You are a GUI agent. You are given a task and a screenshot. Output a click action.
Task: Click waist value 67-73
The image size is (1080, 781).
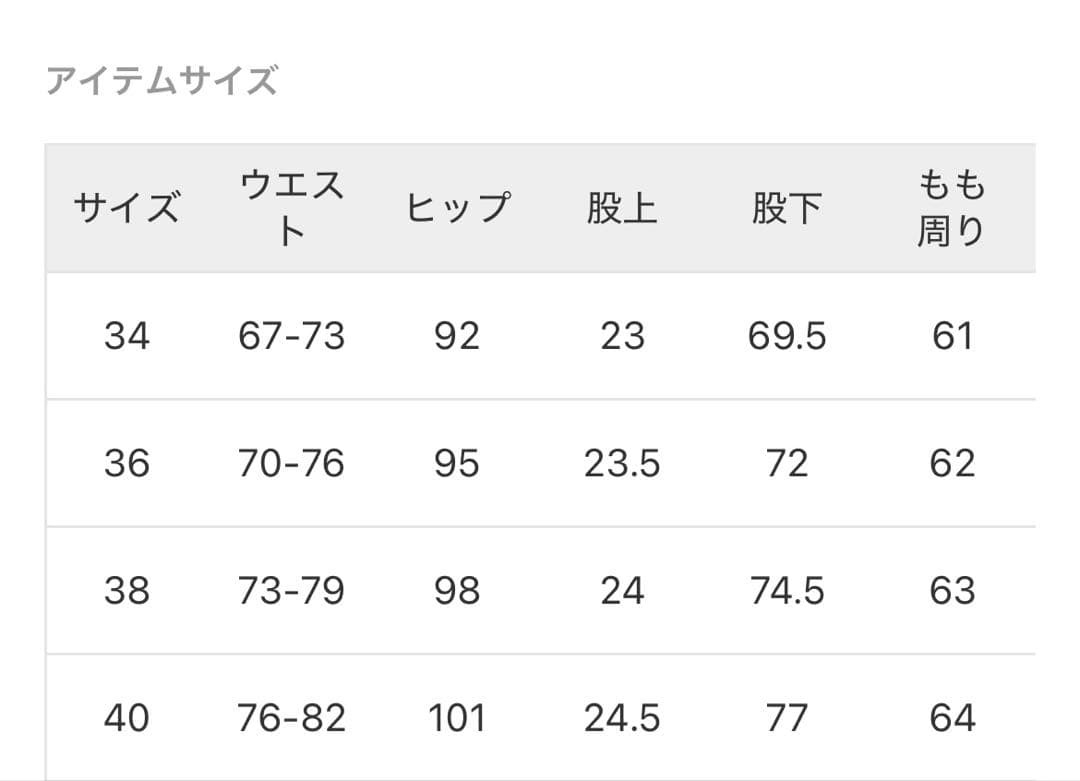[x=291, y=336]
